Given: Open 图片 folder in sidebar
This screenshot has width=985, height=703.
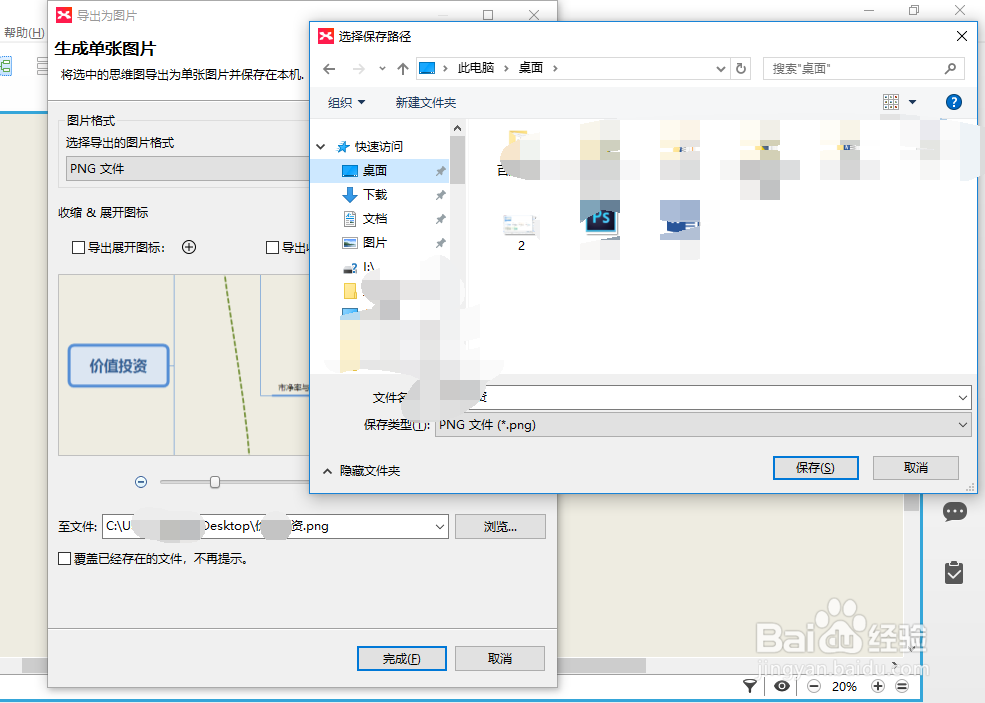Looking at the screenshot, I should click(x=375, y=243).
